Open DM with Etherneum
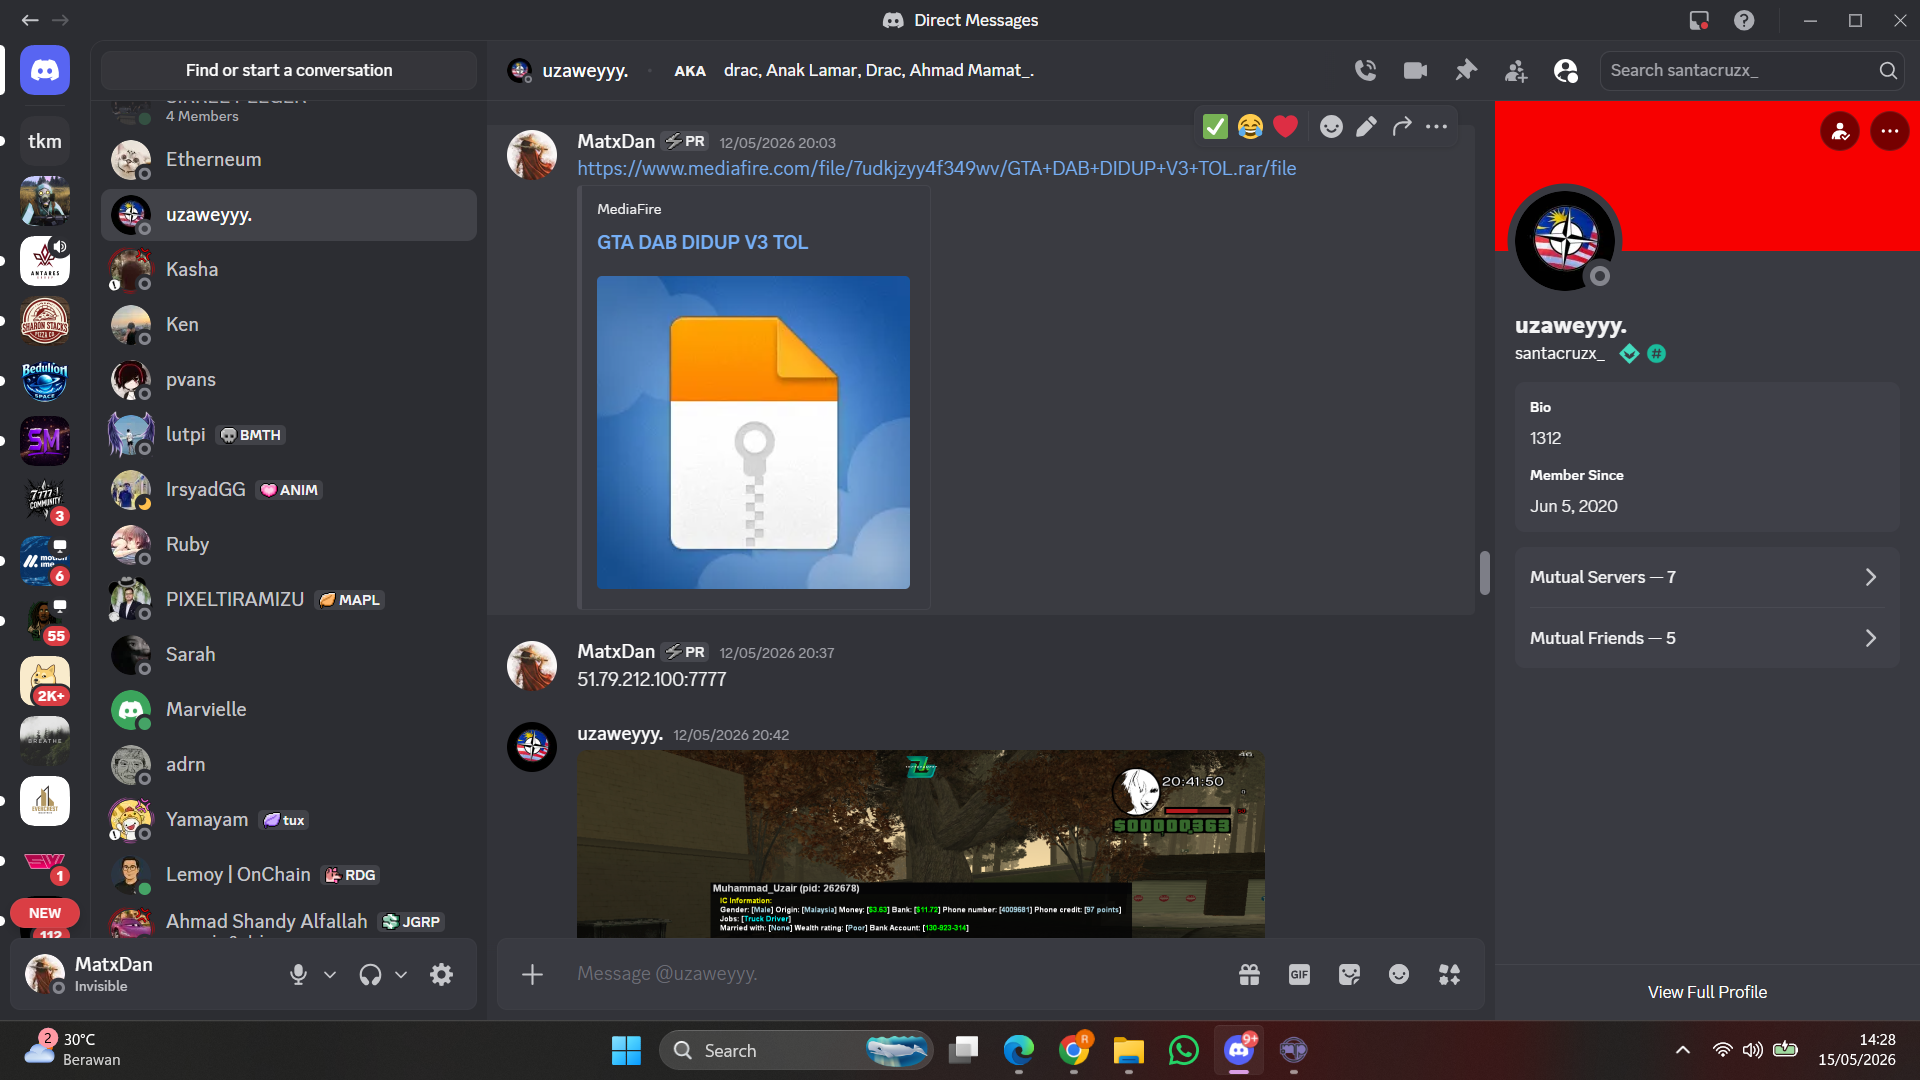Viewport: 1920px width, 1080px height. pos(289,160)
